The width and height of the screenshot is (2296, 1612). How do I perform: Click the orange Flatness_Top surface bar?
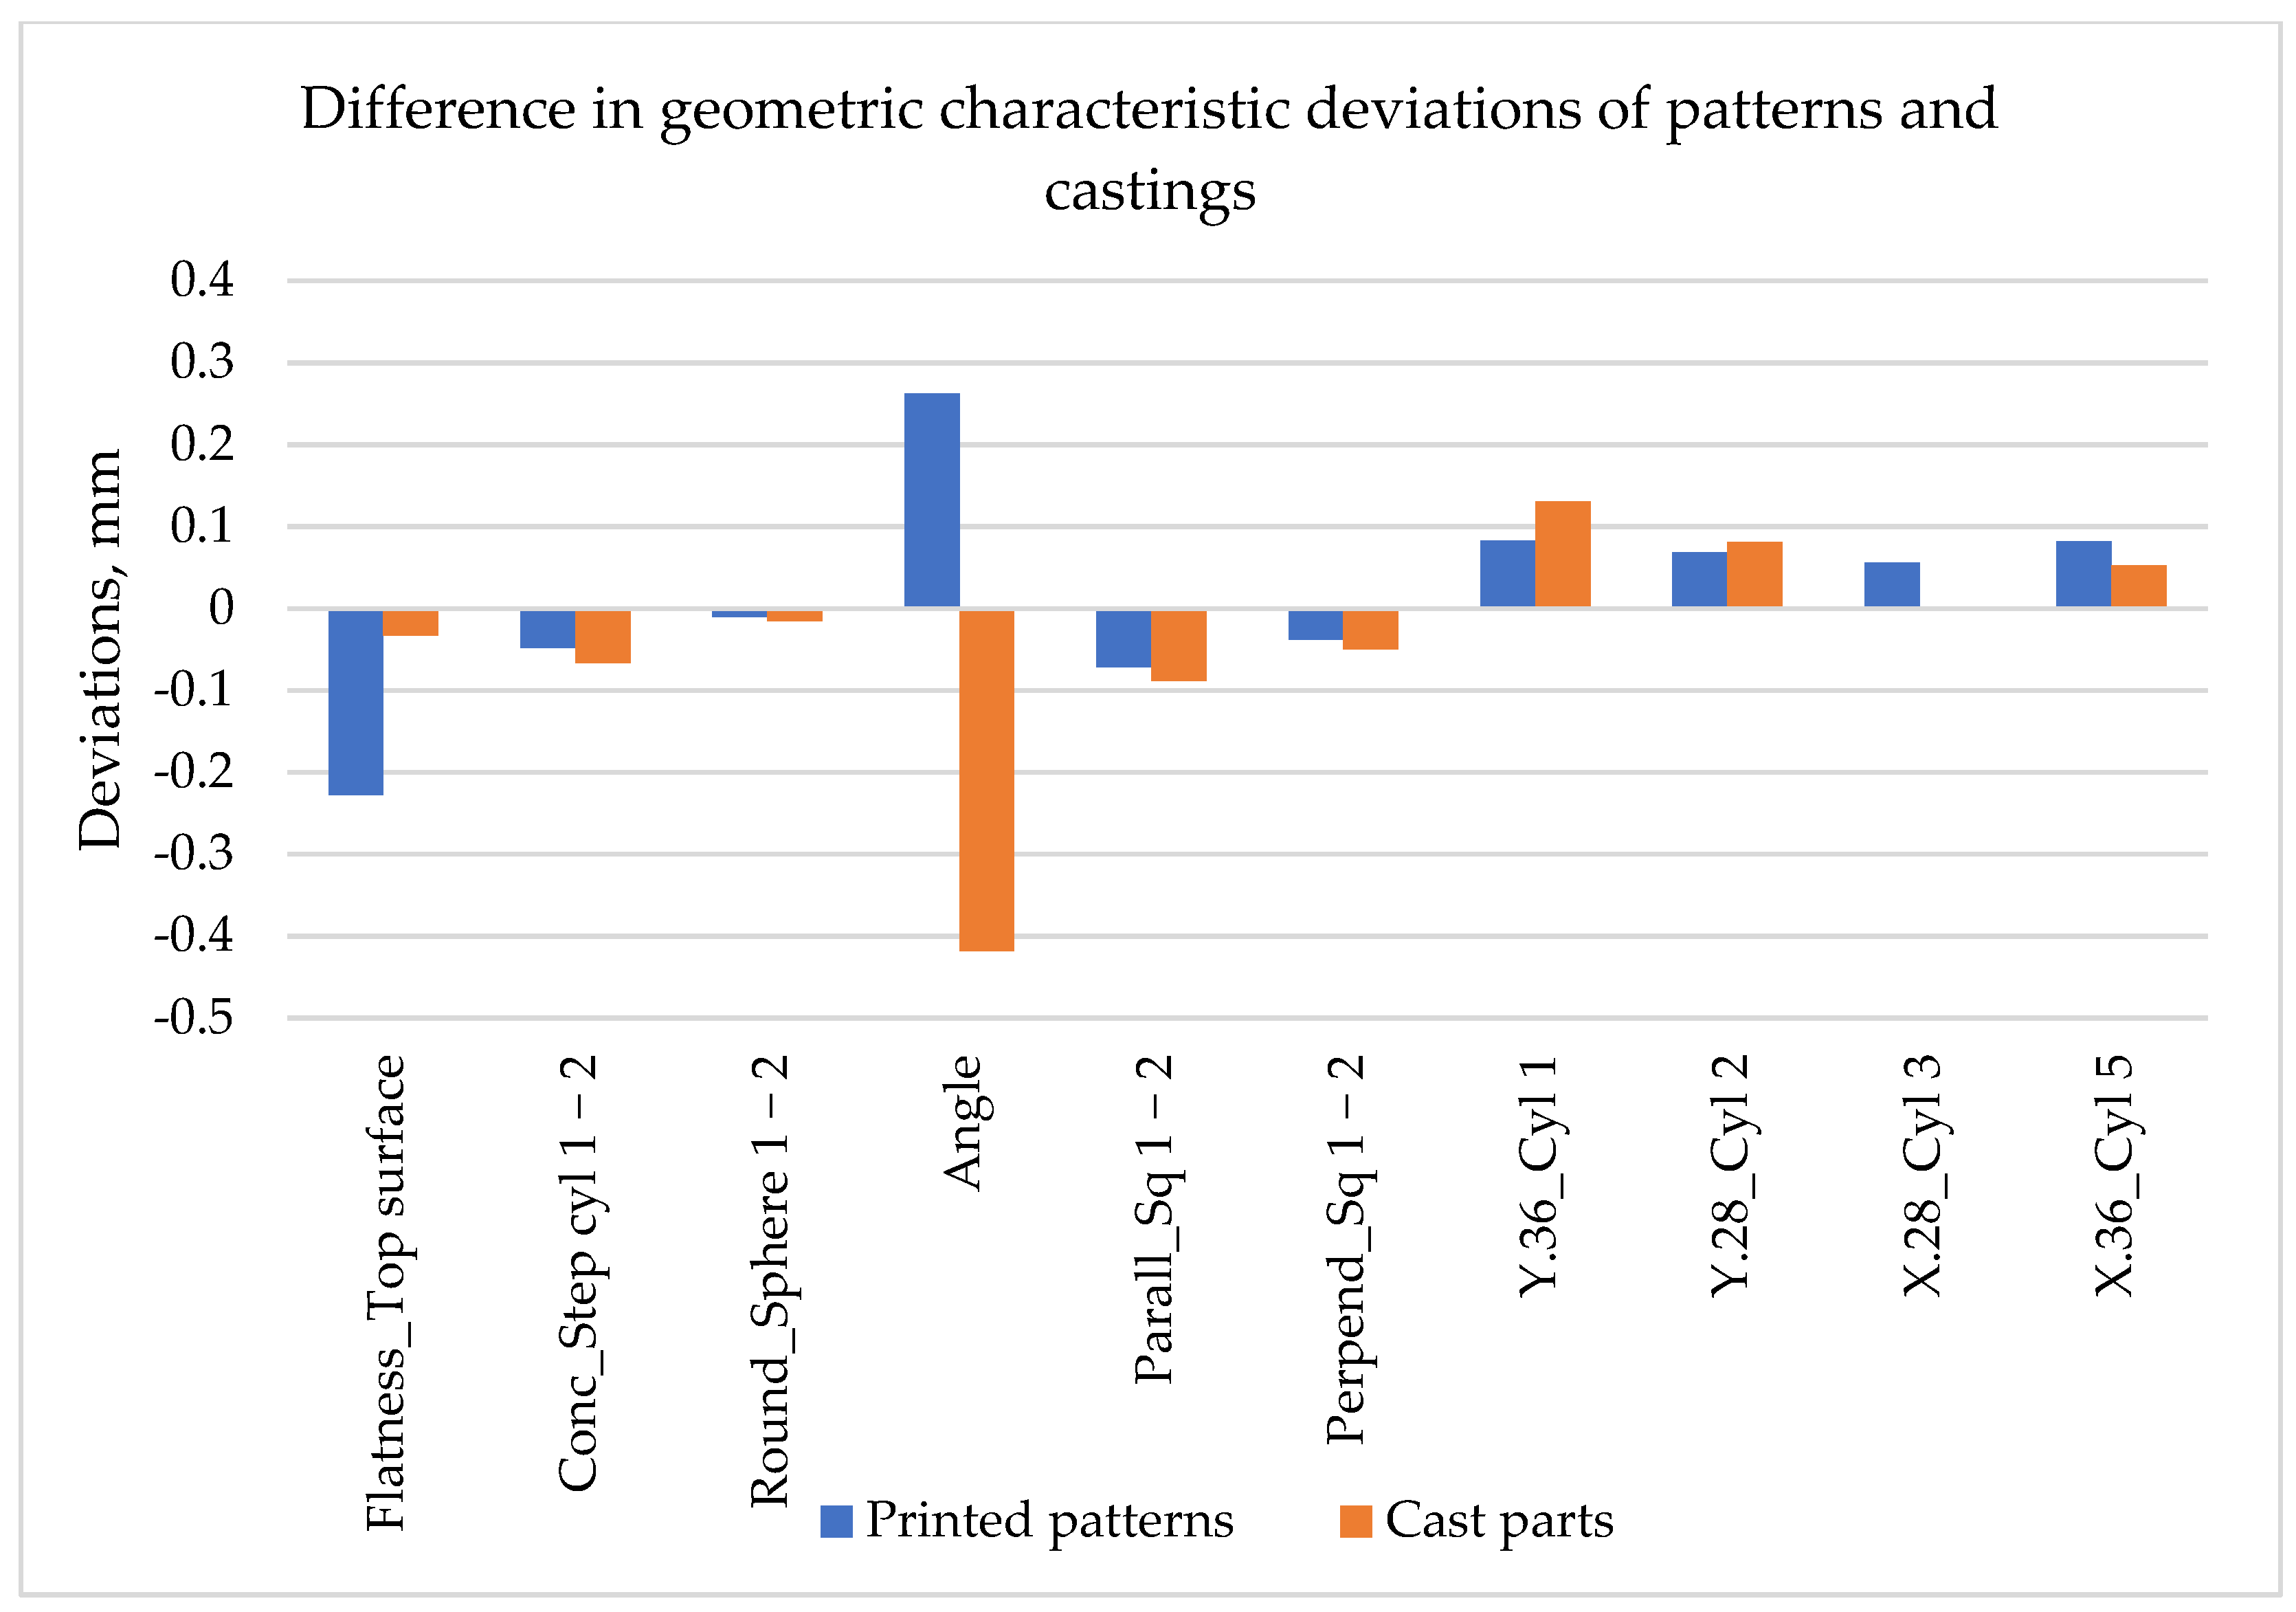(410, 622)
